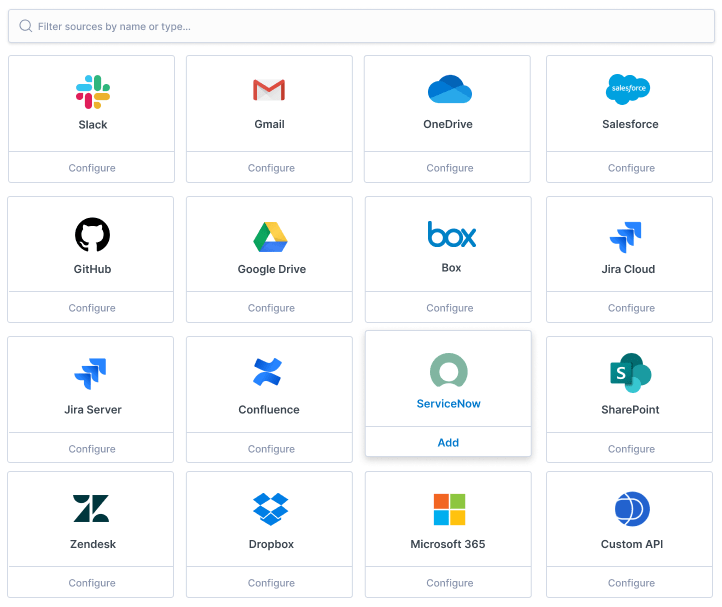Click the Gmail envelope icon
This screenshot has height=607, width=722.
pos(269,90)
